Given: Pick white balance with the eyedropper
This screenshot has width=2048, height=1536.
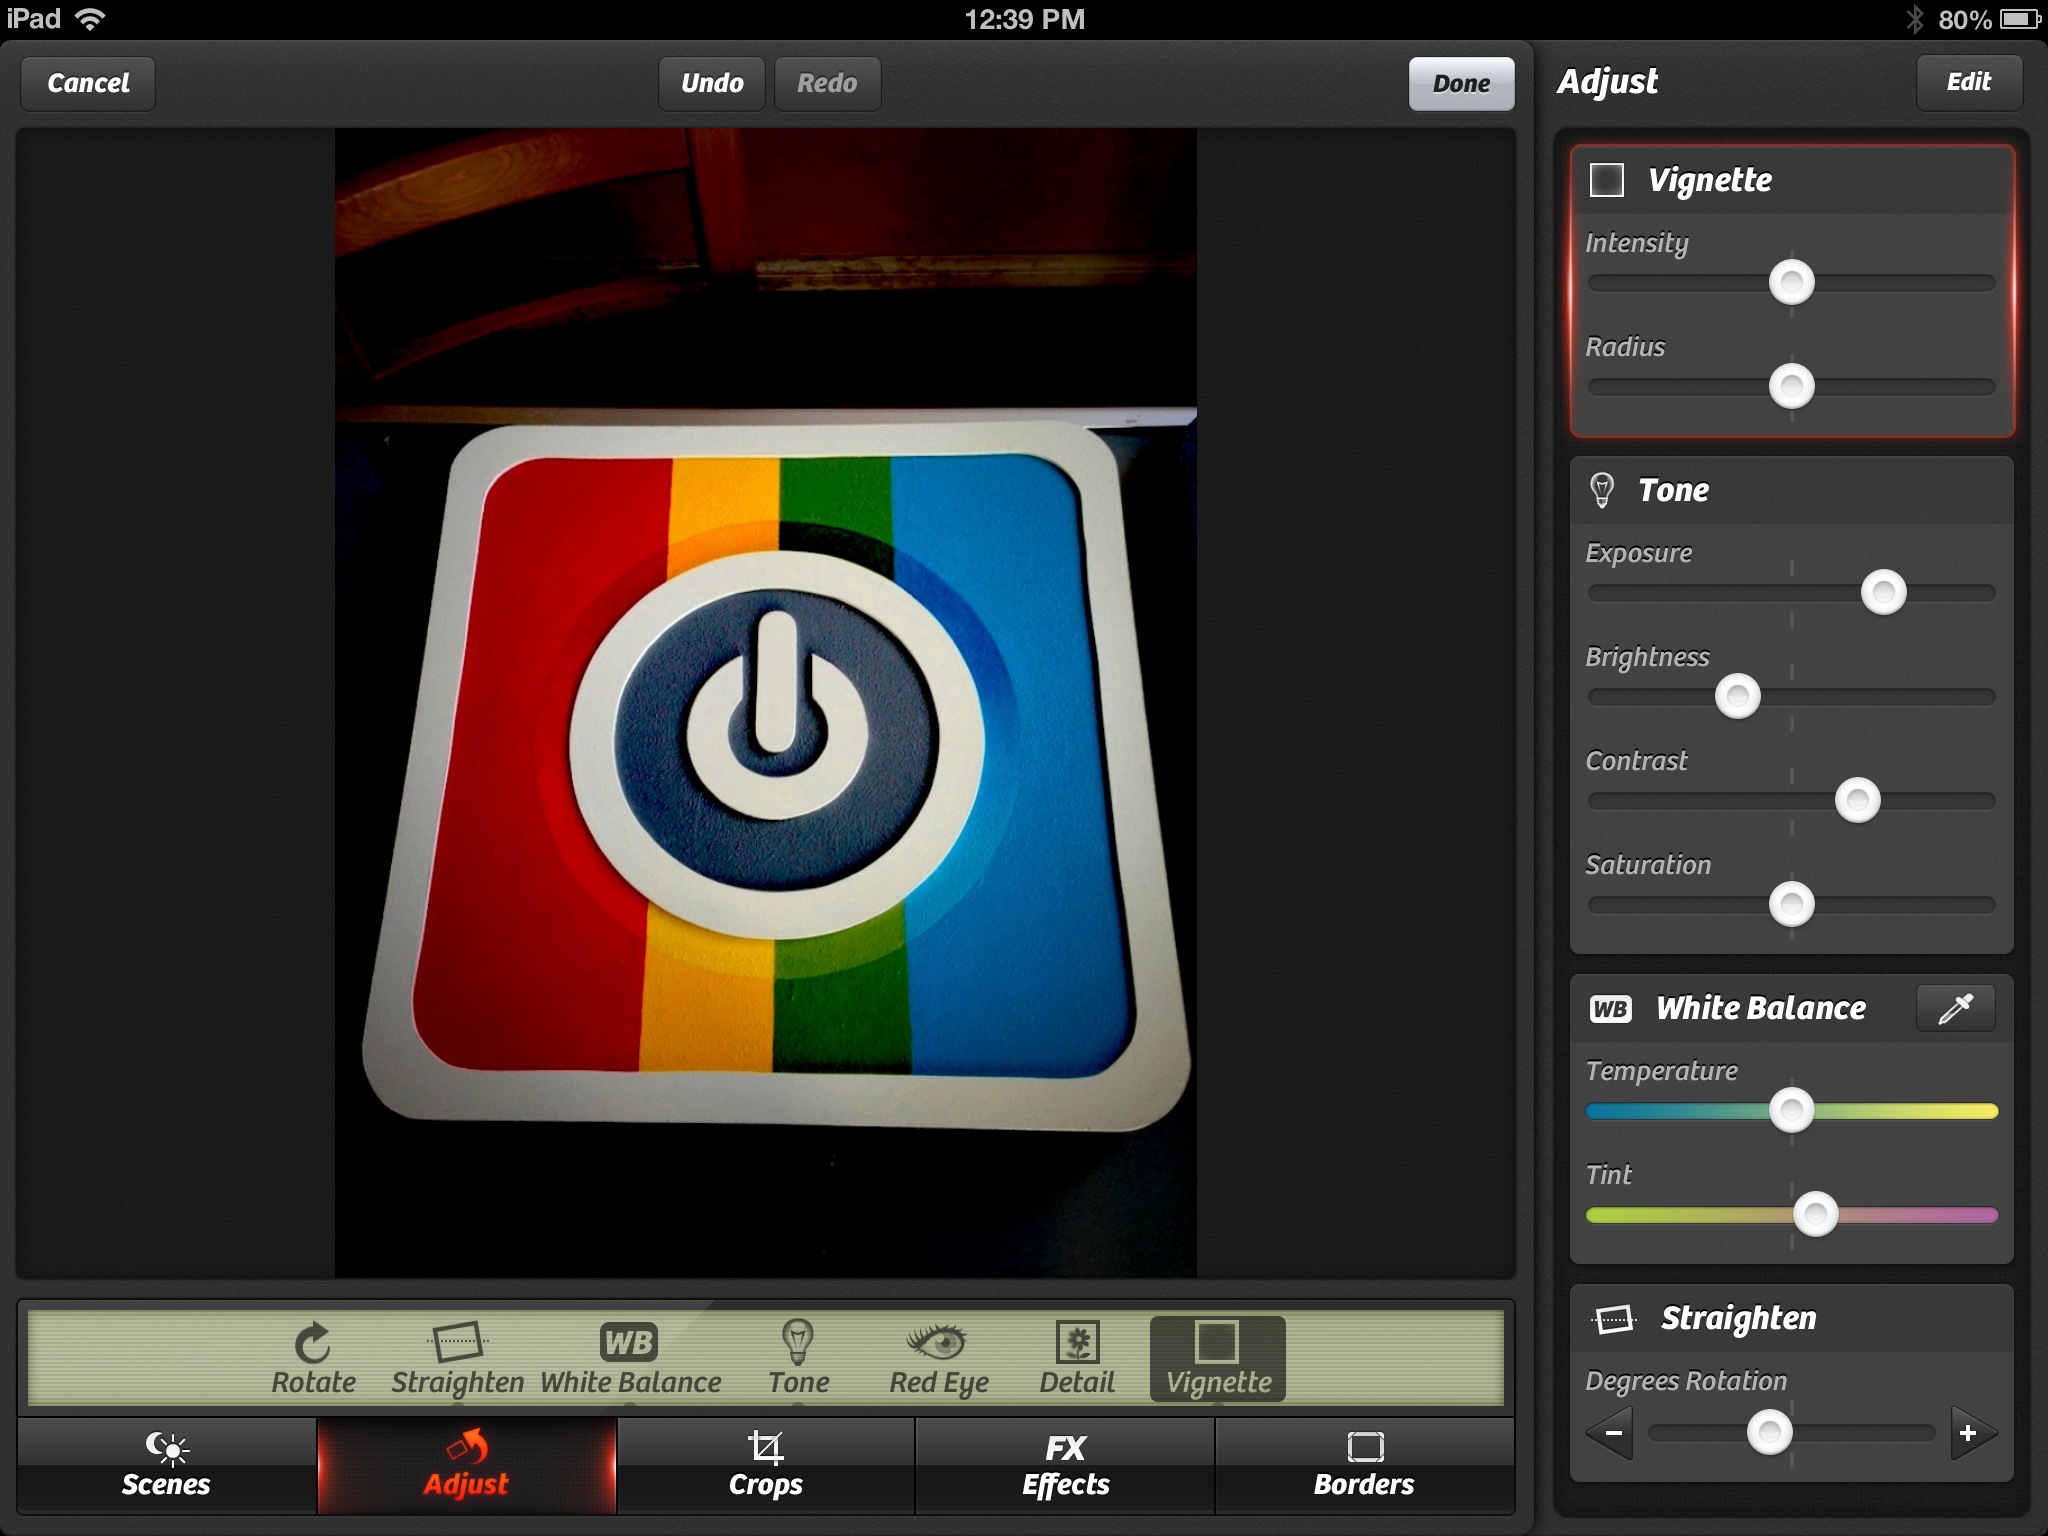Looking at the screenshot, I should 1956,1008.
